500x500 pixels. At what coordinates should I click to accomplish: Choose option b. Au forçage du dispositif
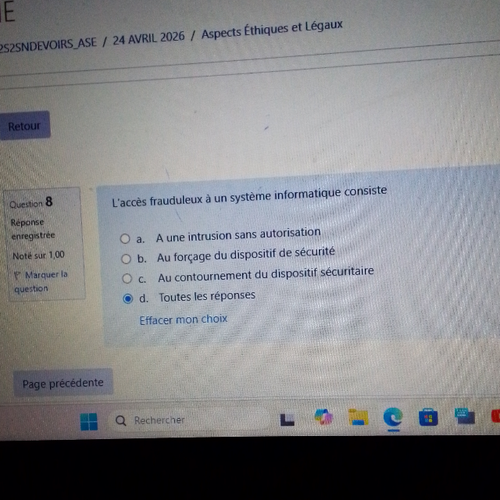[x=126, y=259]
